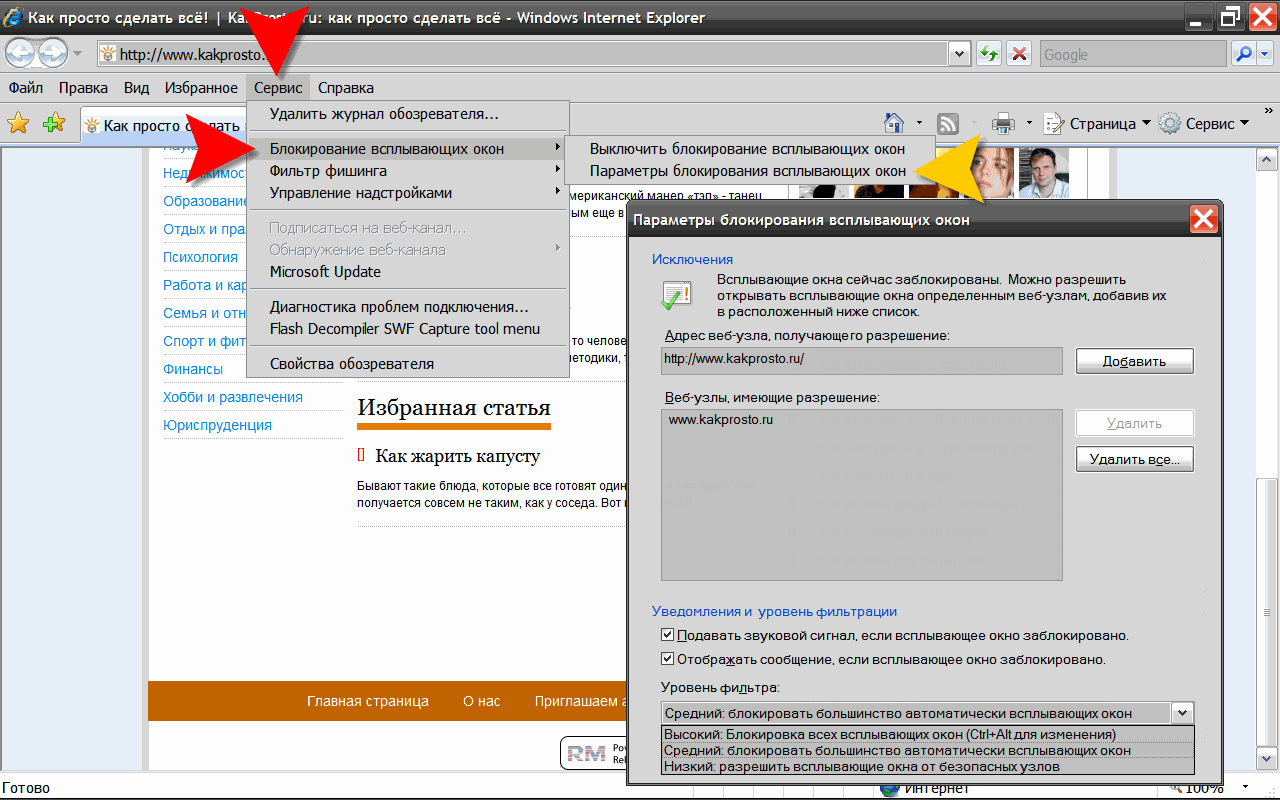Select Диагностика проблем подключения menu item
This screenshot has width=1280, height=800.
408,307
